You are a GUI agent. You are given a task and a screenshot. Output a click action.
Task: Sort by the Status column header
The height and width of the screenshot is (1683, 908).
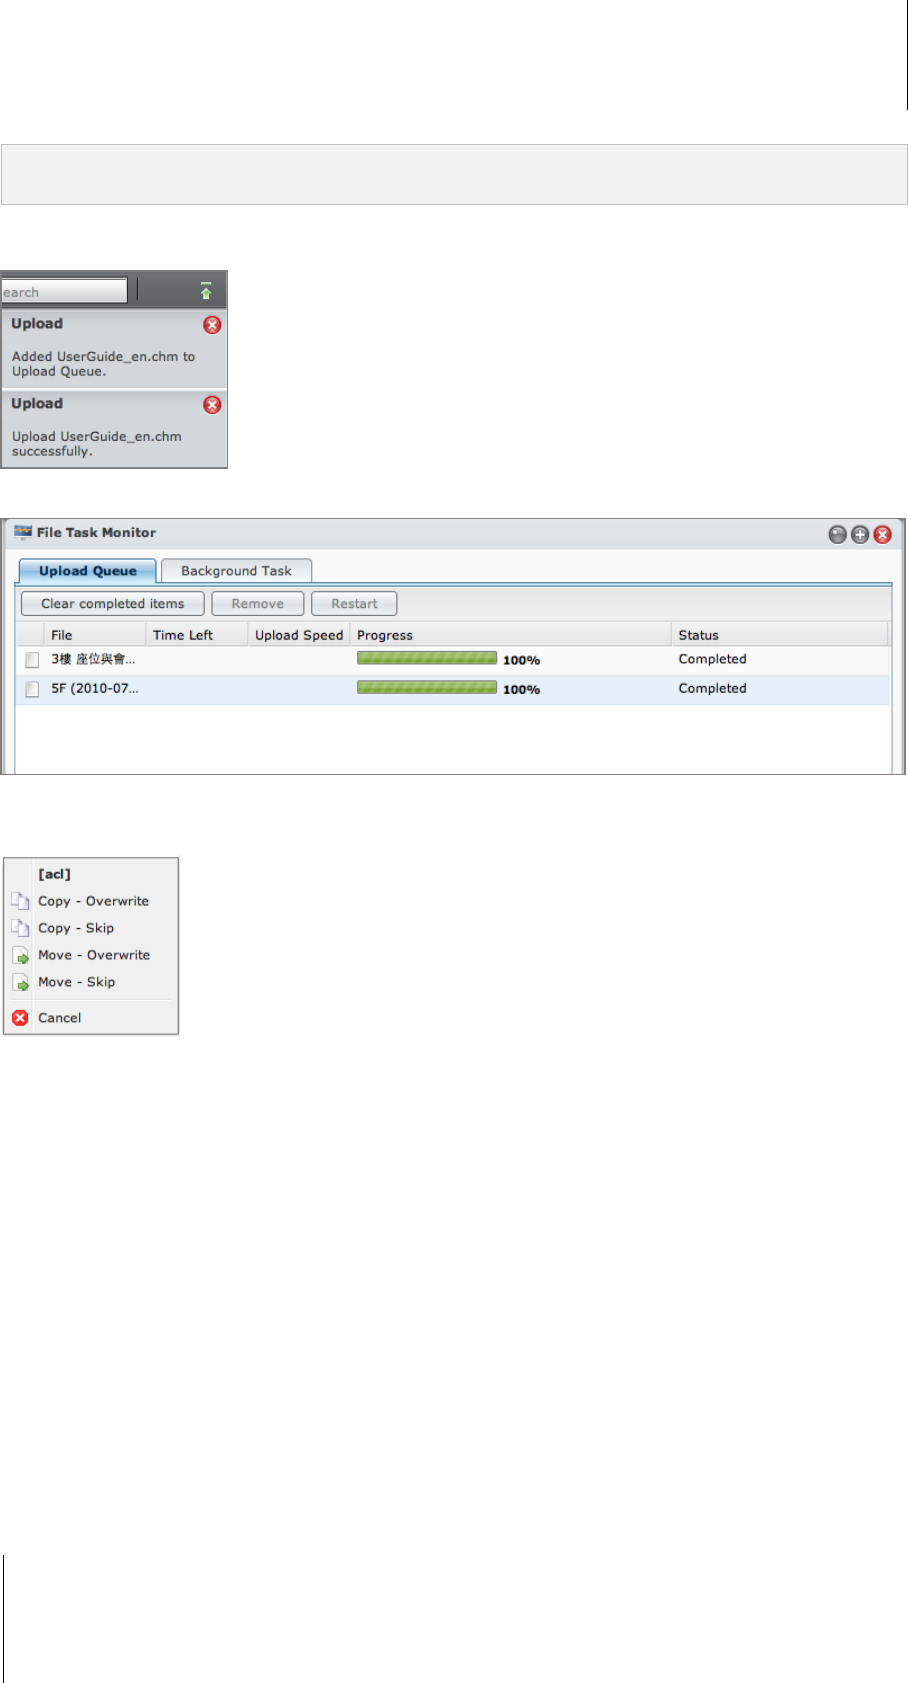pos(780,635)
